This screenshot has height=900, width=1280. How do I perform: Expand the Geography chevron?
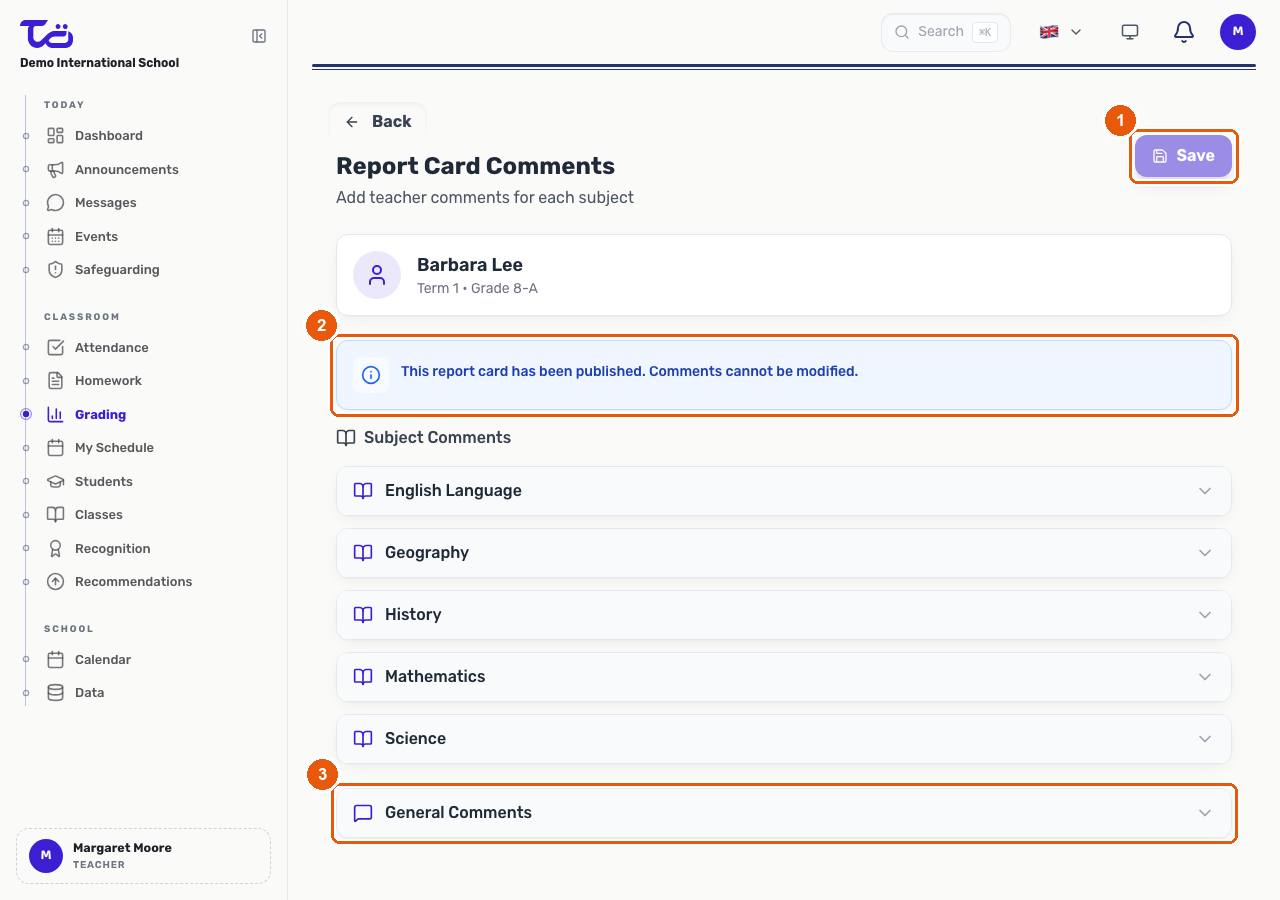point(1205,553)
